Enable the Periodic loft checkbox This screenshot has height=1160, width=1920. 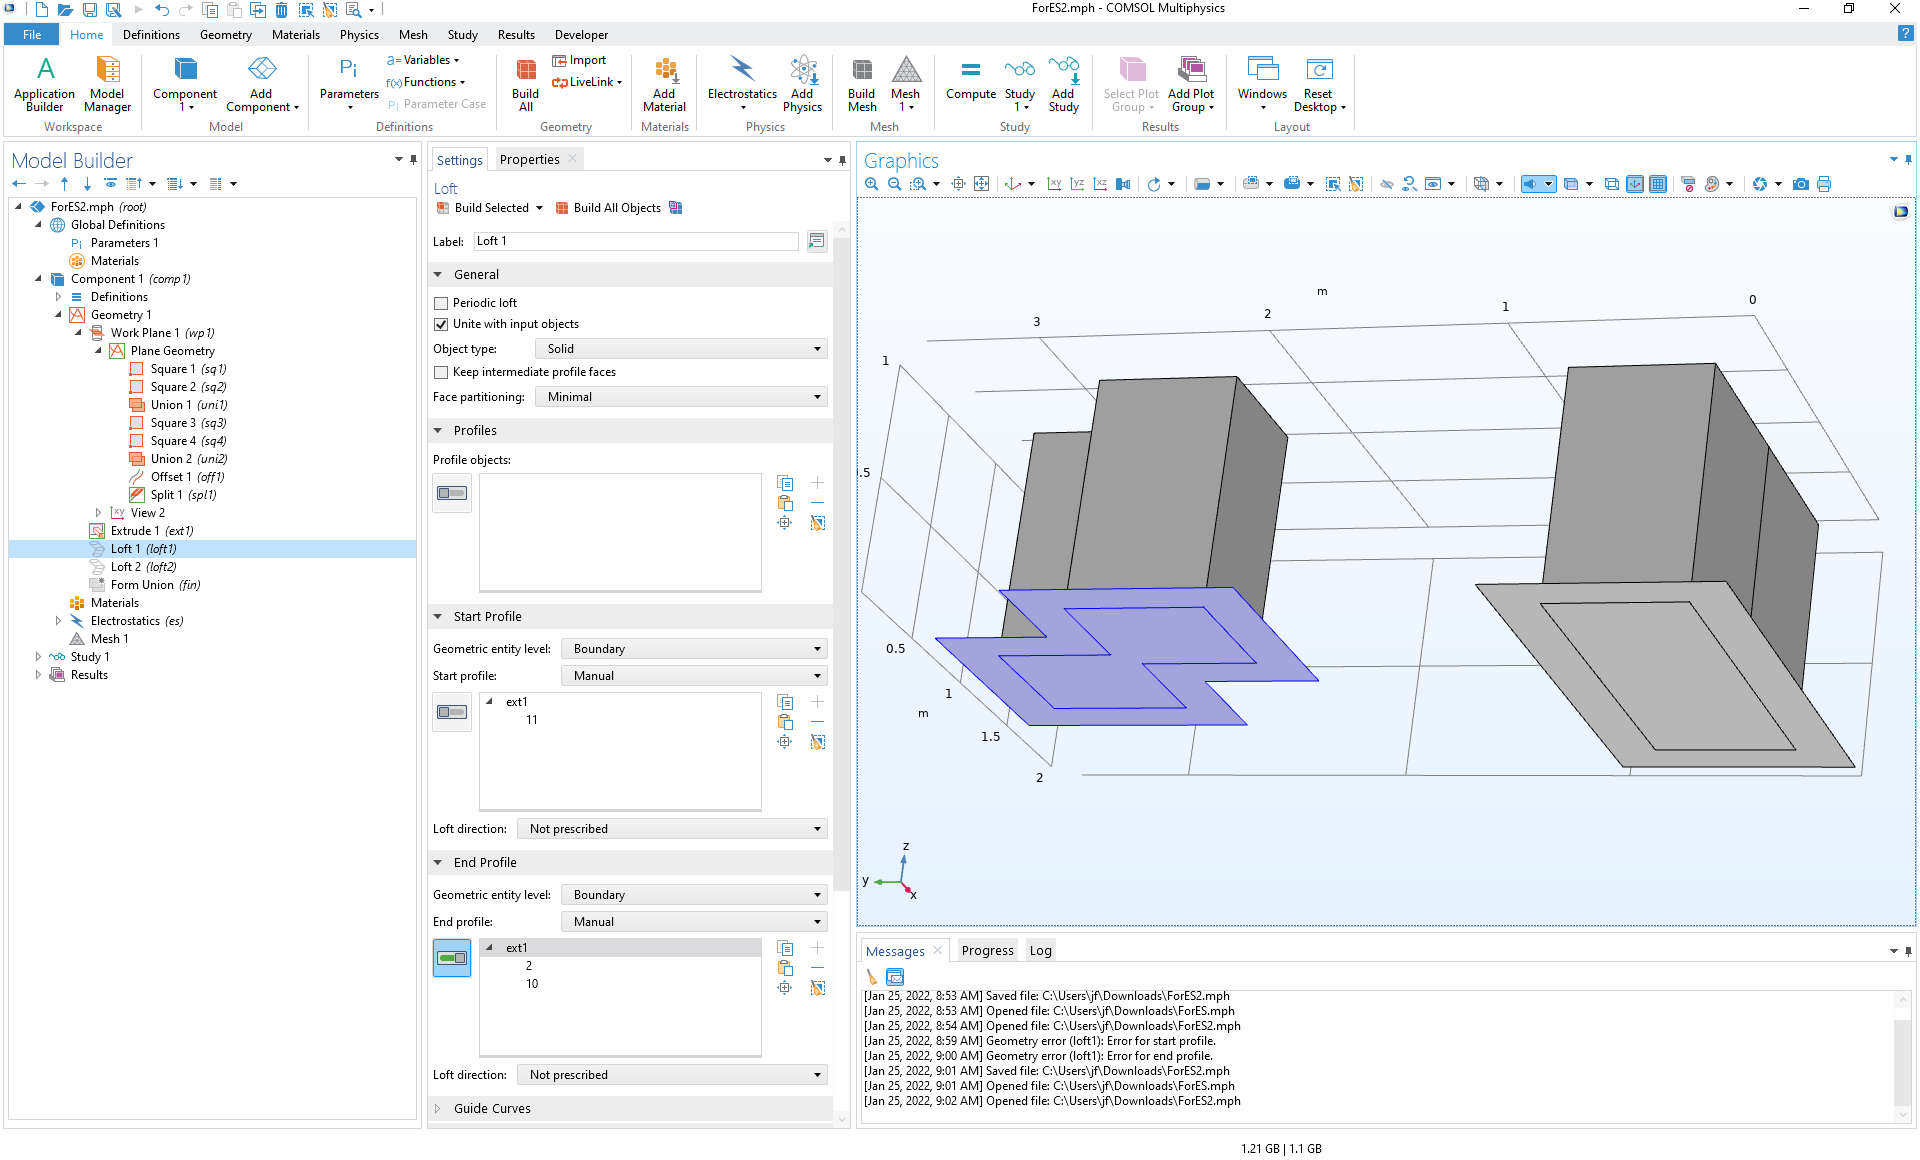tap(441, 303)
